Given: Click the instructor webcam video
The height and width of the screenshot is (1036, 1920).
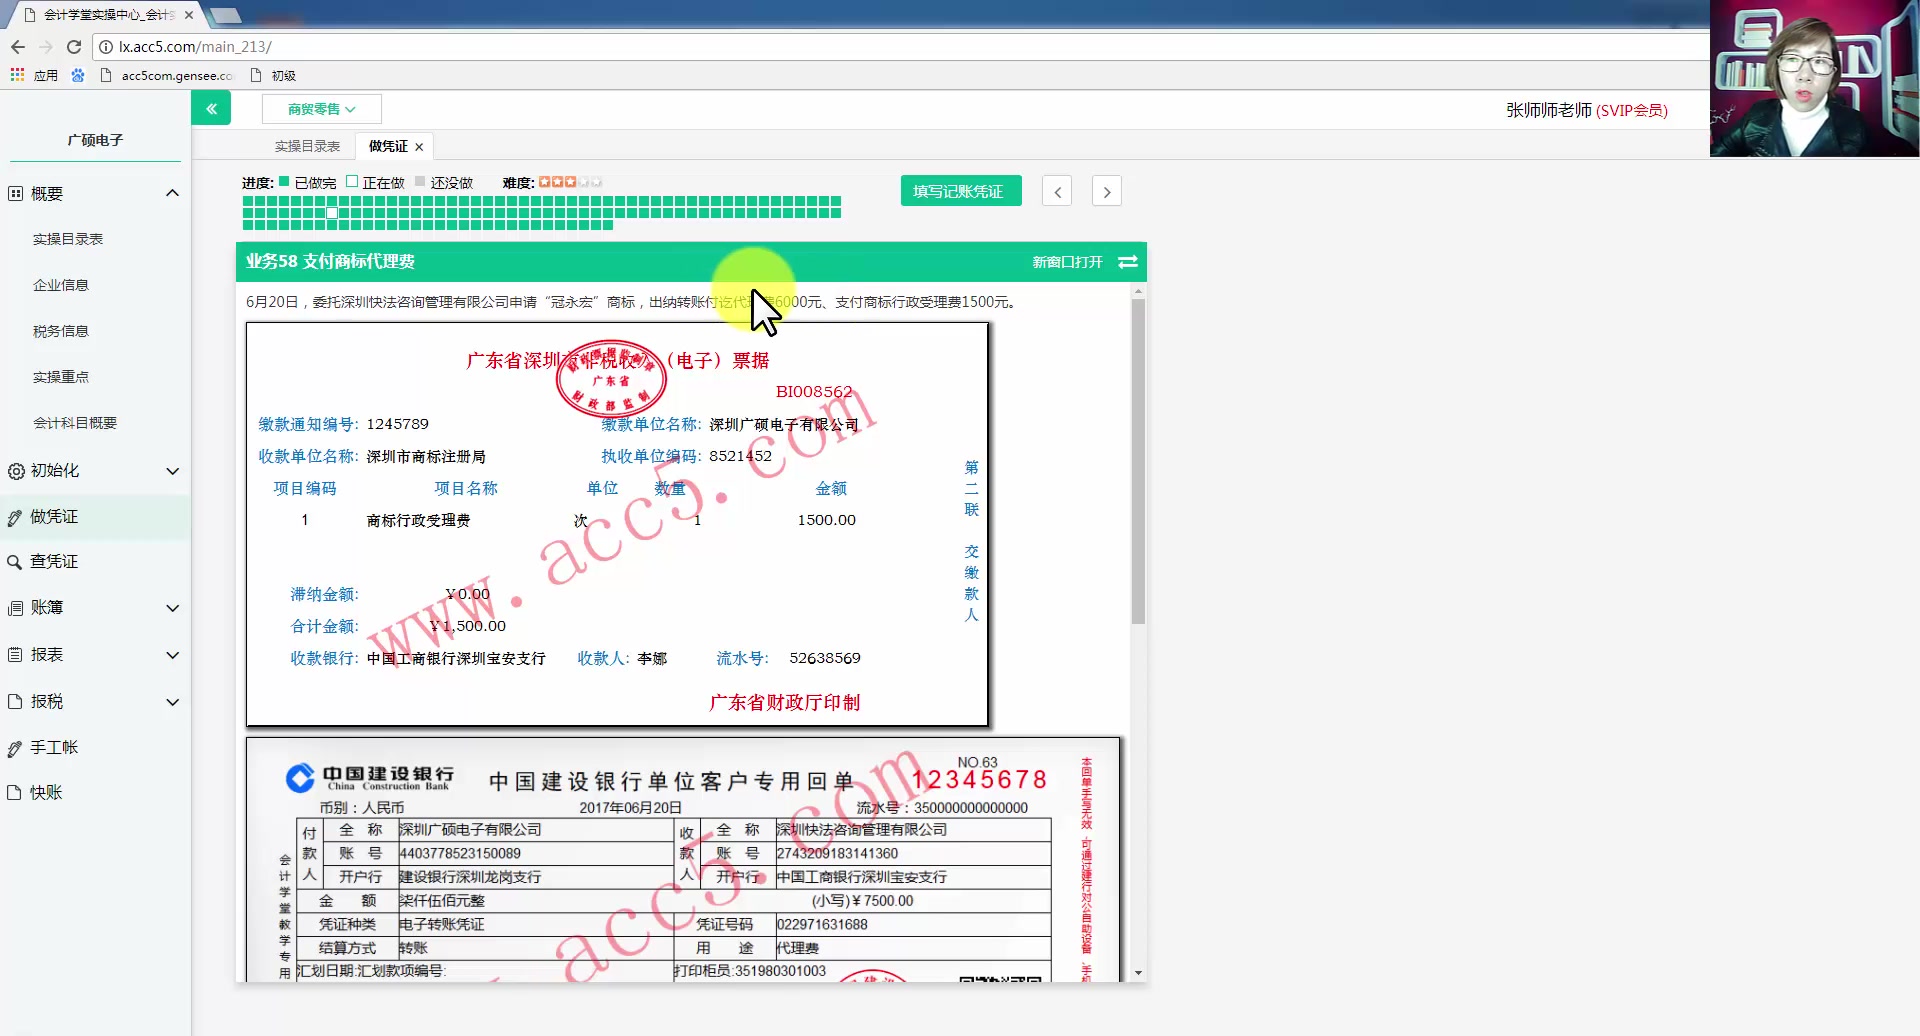Looking at the screenshot, I should tap(1814, 78).
